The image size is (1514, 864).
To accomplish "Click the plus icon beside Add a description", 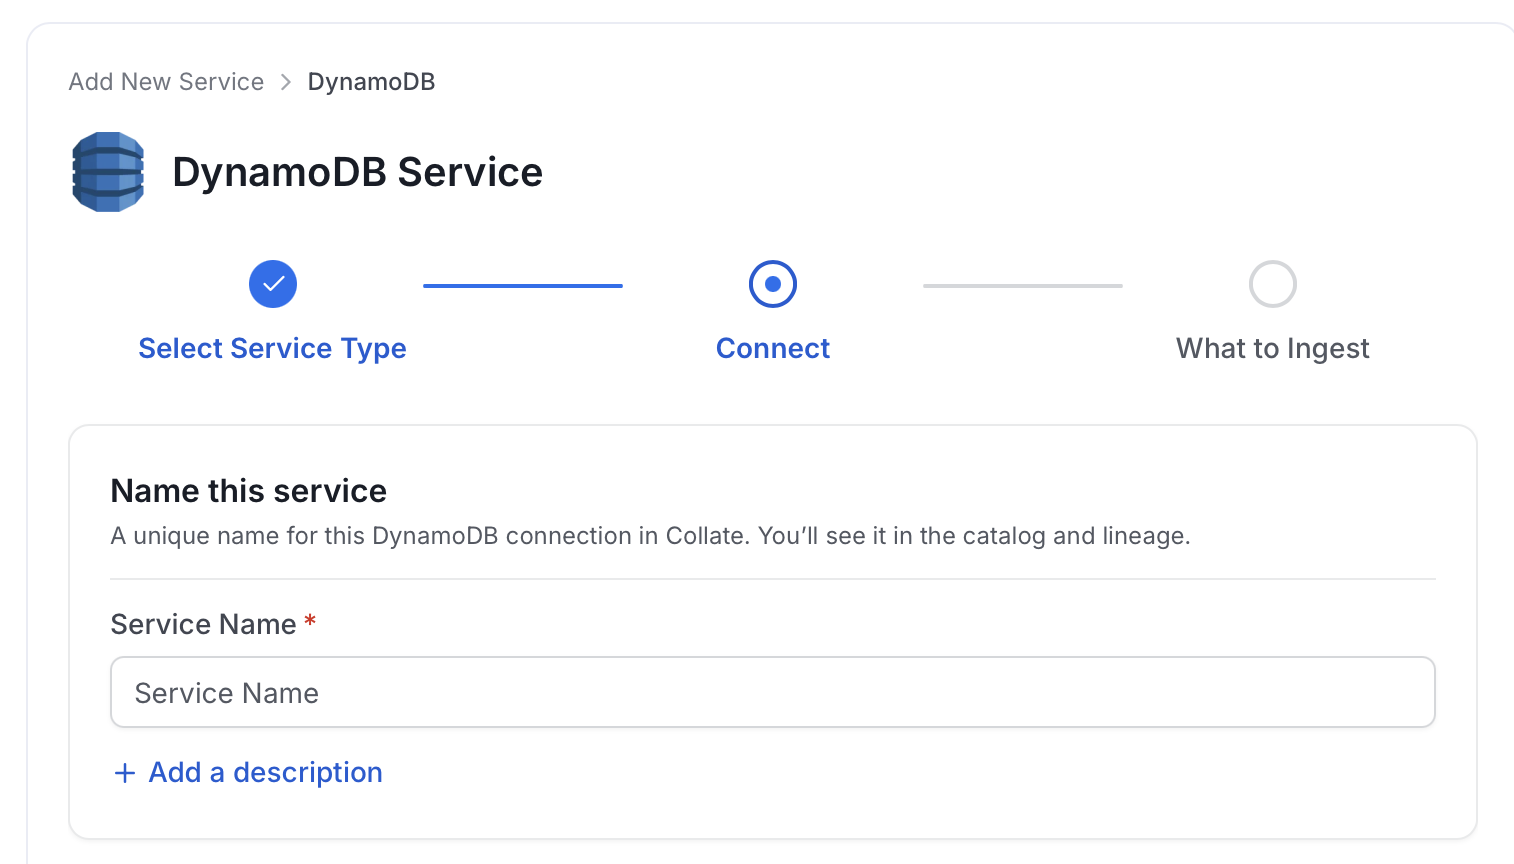I will point(125,773).
